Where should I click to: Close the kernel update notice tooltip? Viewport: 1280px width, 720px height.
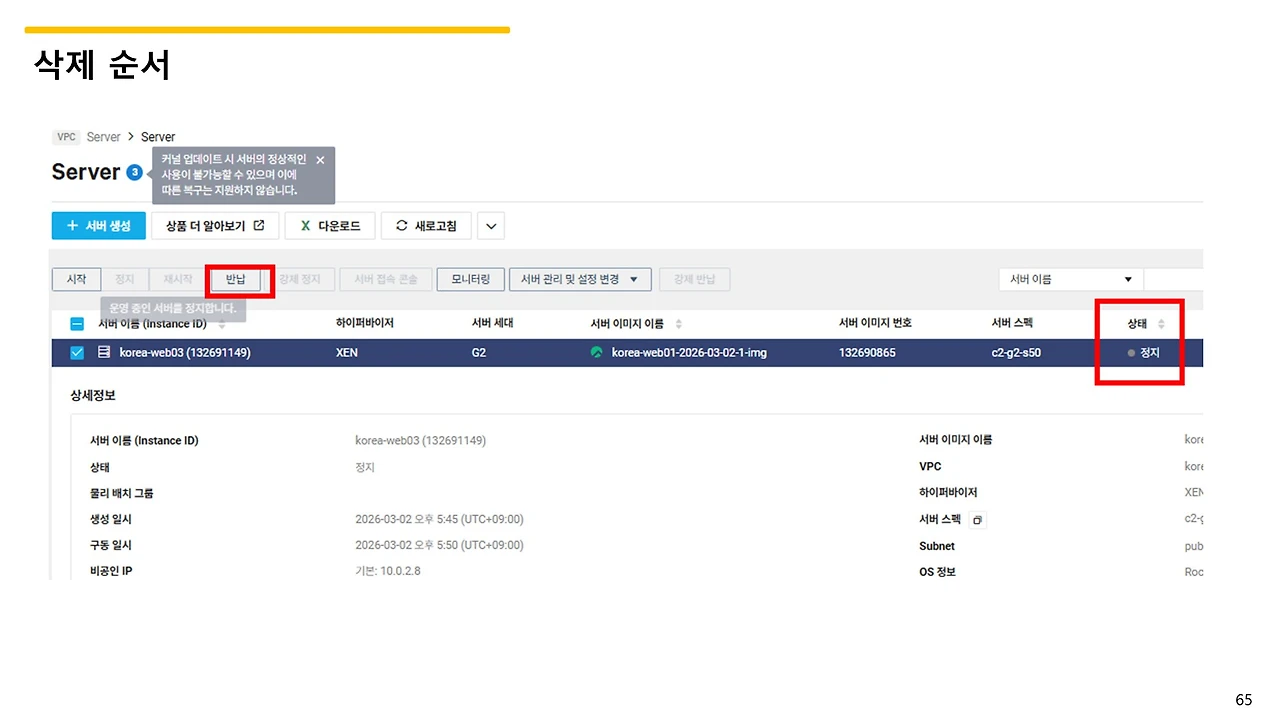click(320, 160)
